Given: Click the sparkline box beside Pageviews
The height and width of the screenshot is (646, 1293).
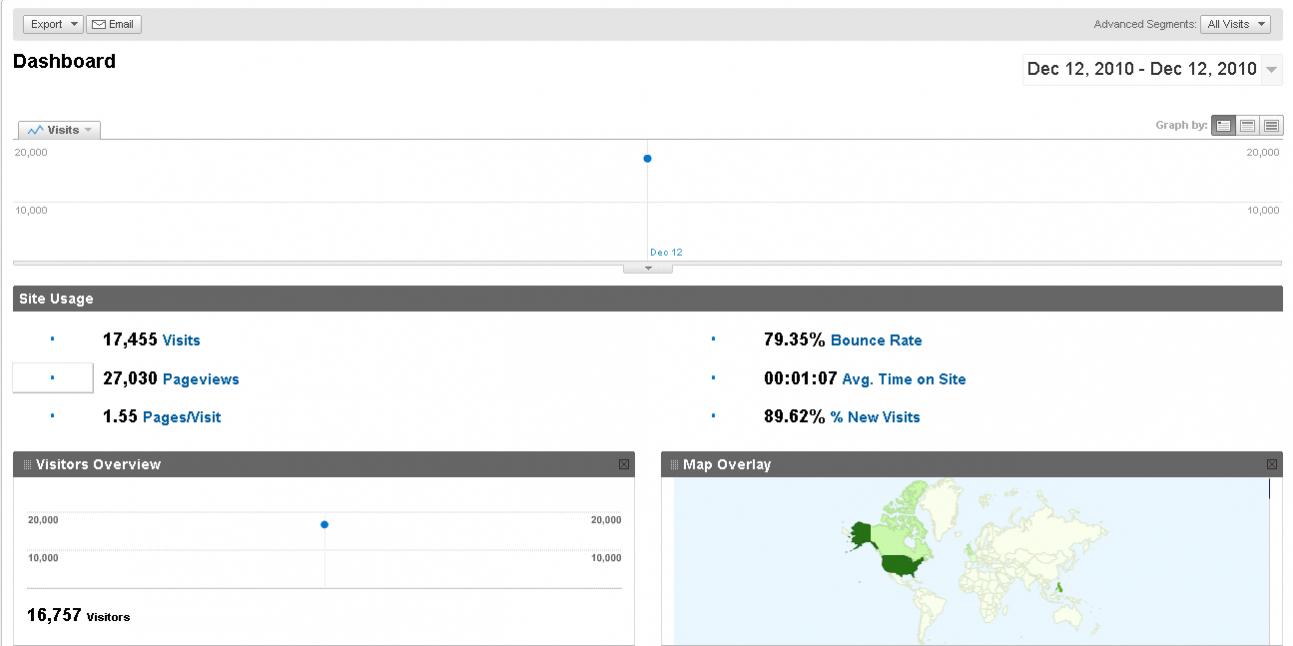Looking at the screenshot, I should [x=52, y=379].
